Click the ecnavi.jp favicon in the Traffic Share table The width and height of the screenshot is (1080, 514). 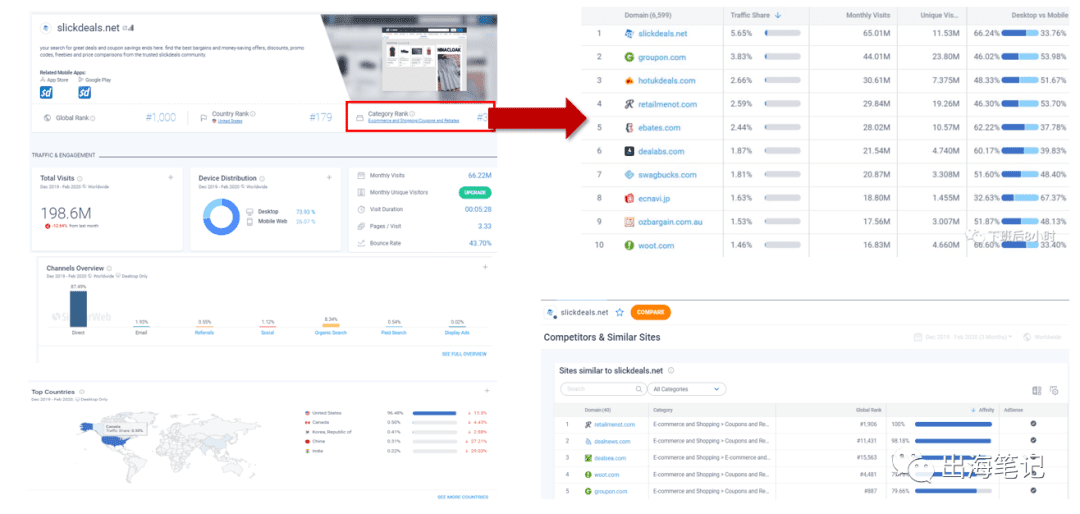[629, 198]
